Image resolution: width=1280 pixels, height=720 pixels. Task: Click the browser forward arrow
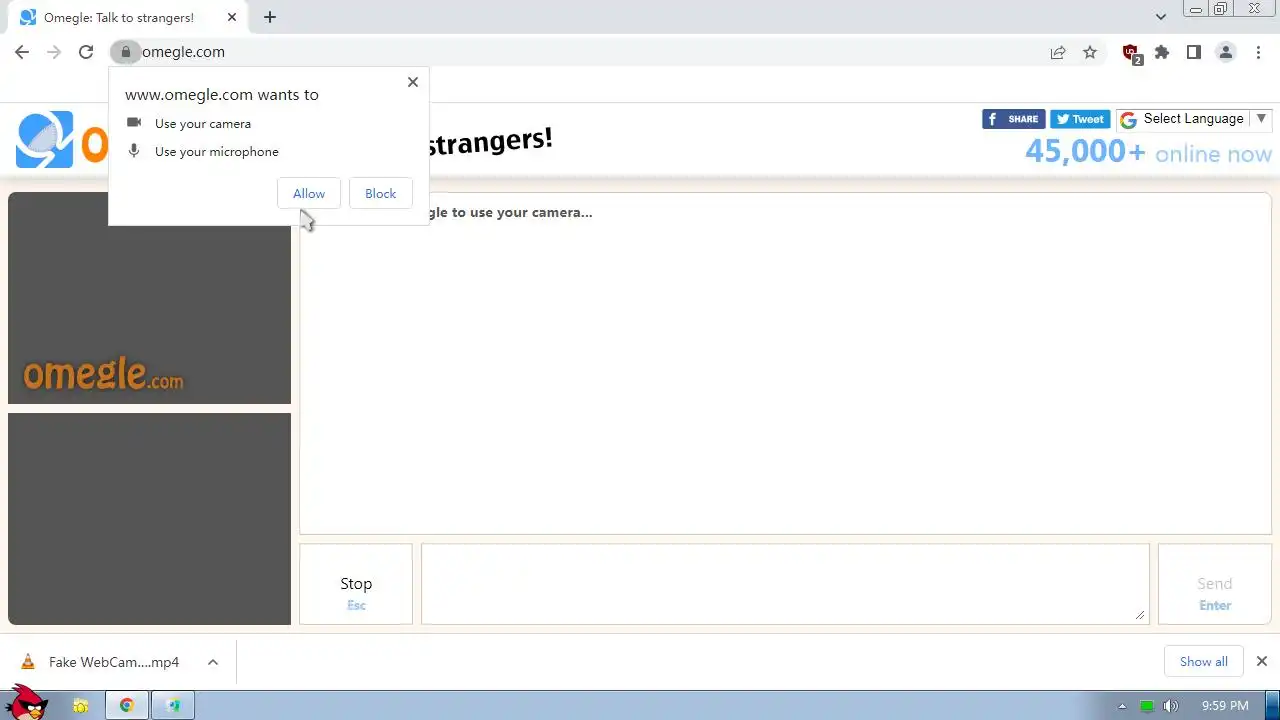click(54, 52)
